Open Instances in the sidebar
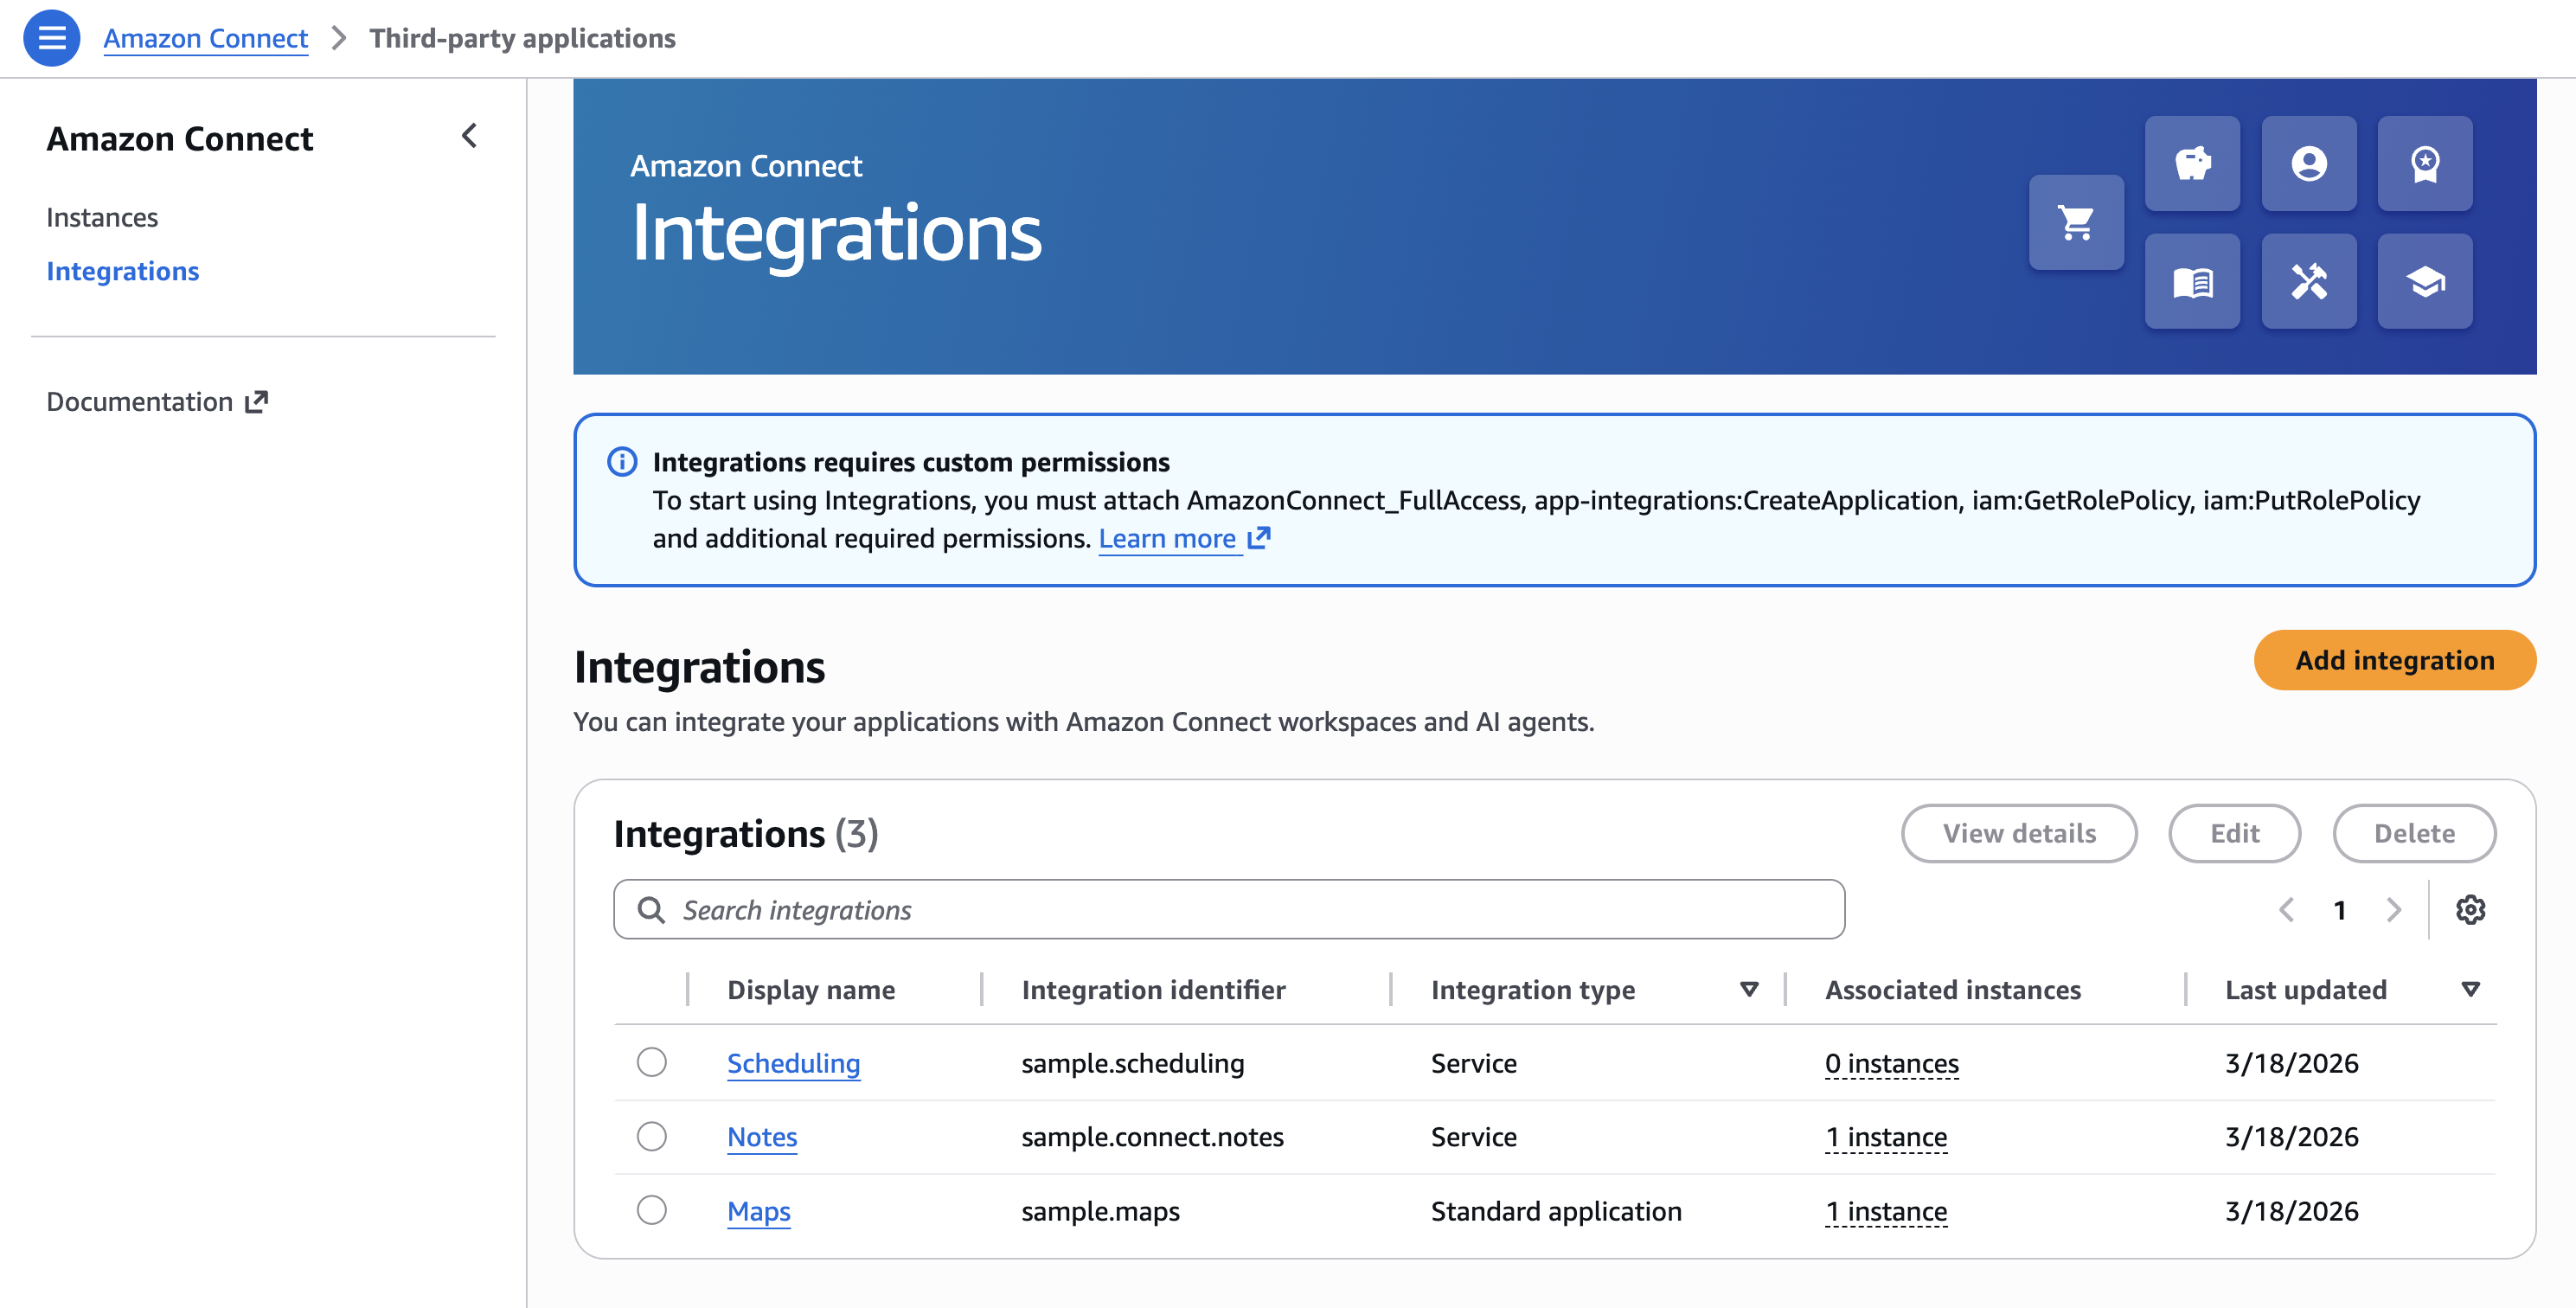Screen dimensions: 2576x1308 102,217
